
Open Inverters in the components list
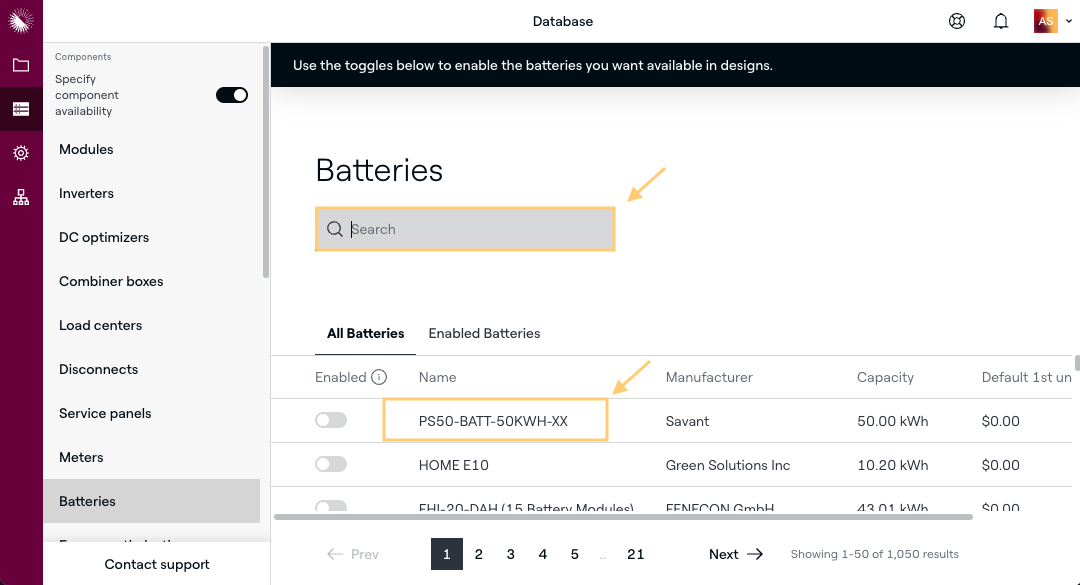tap(87, 193)
